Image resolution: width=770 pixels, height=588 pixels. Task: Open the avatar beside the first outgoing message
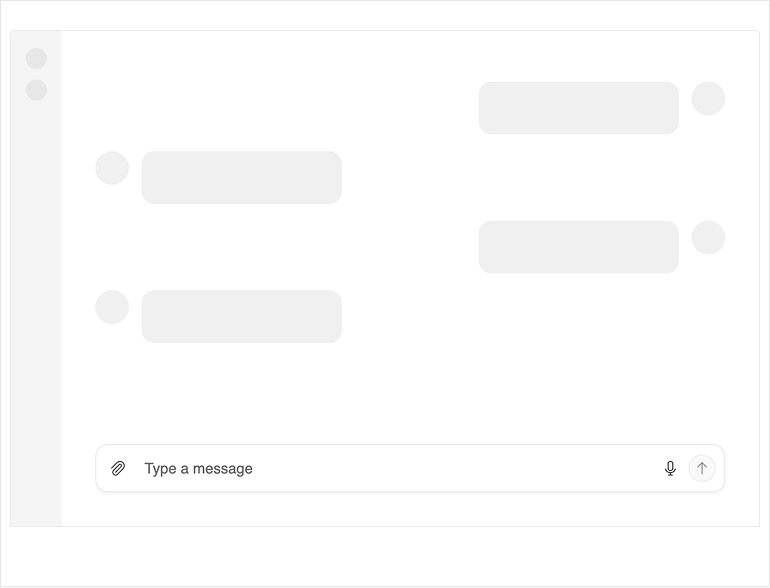point(708,99)
